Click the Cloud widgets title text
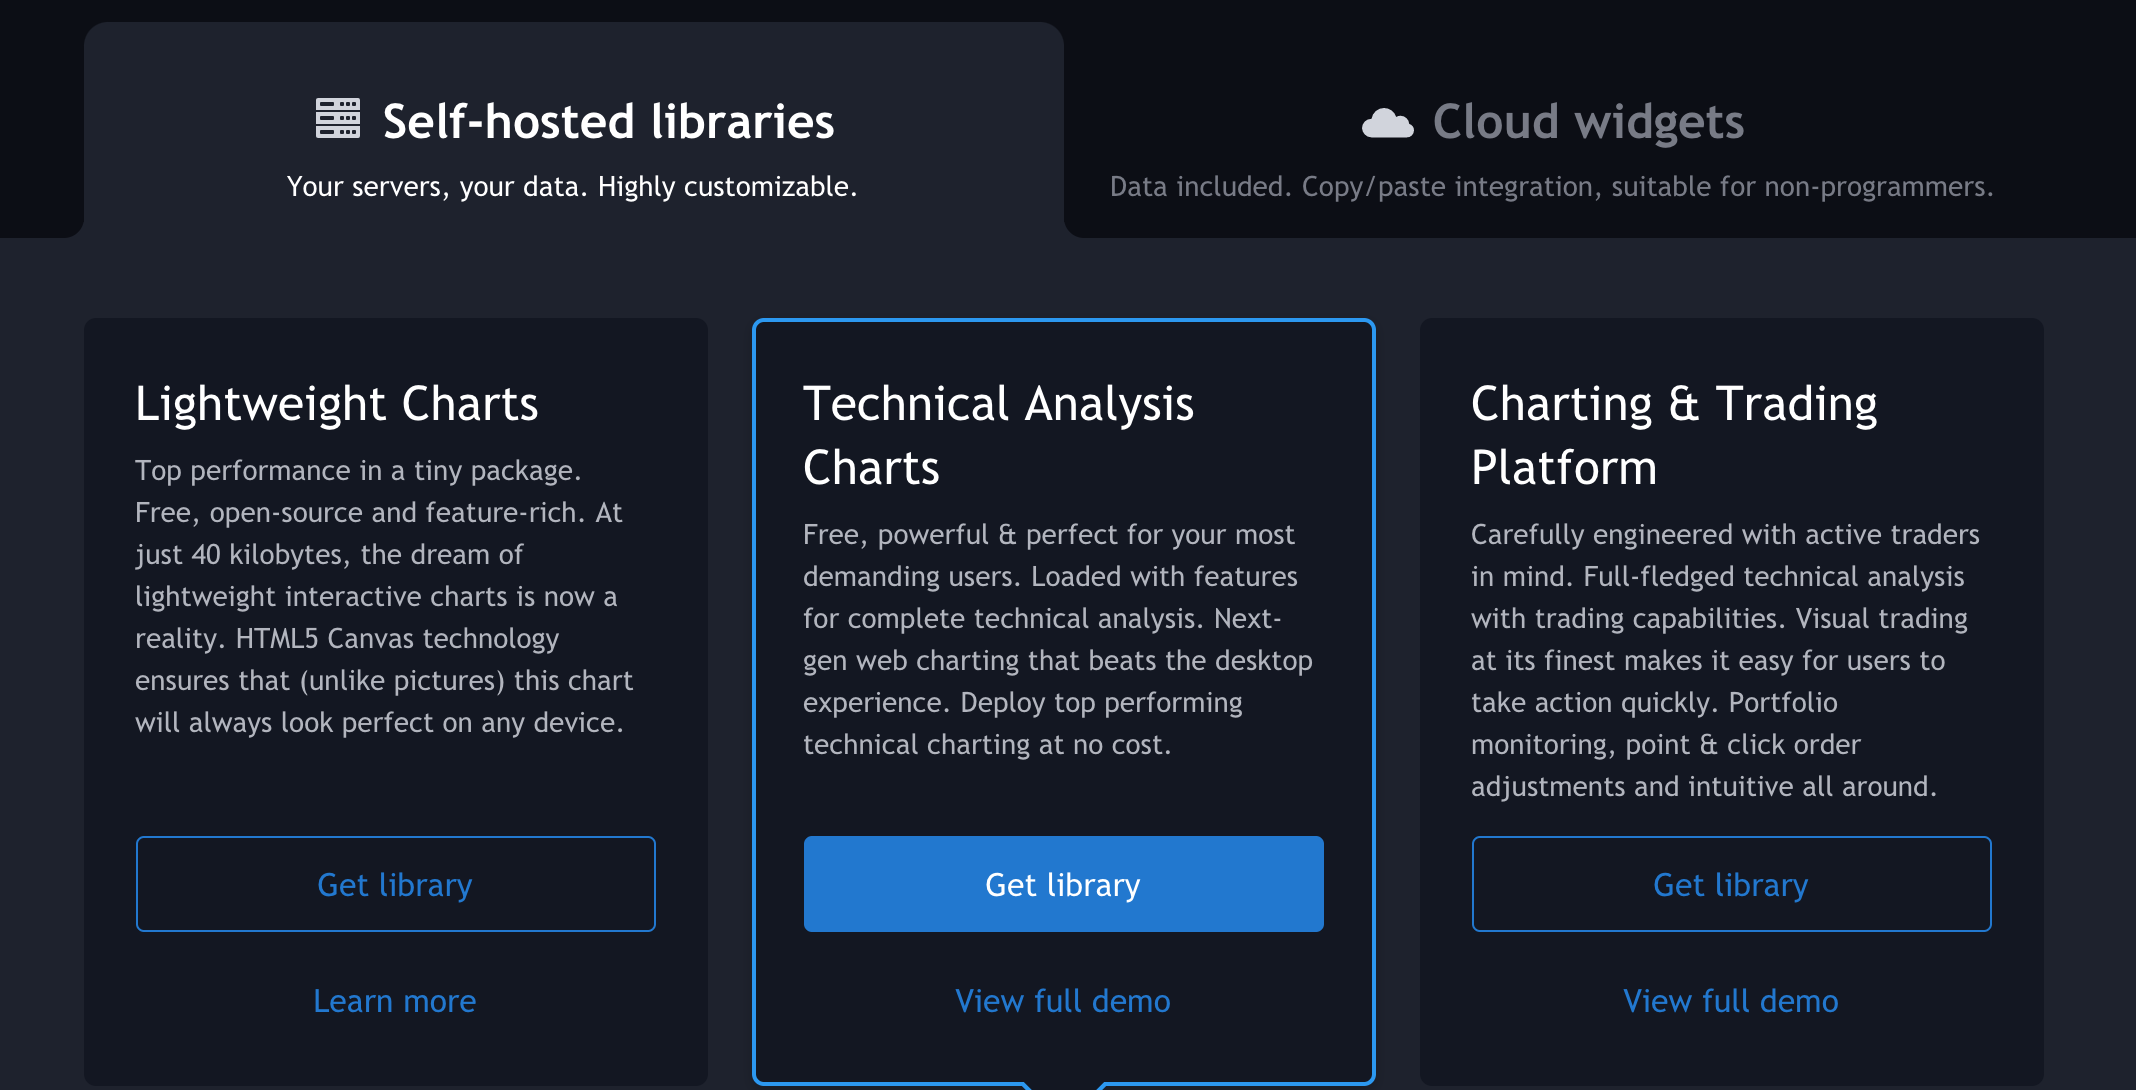 click(1588, 122)
